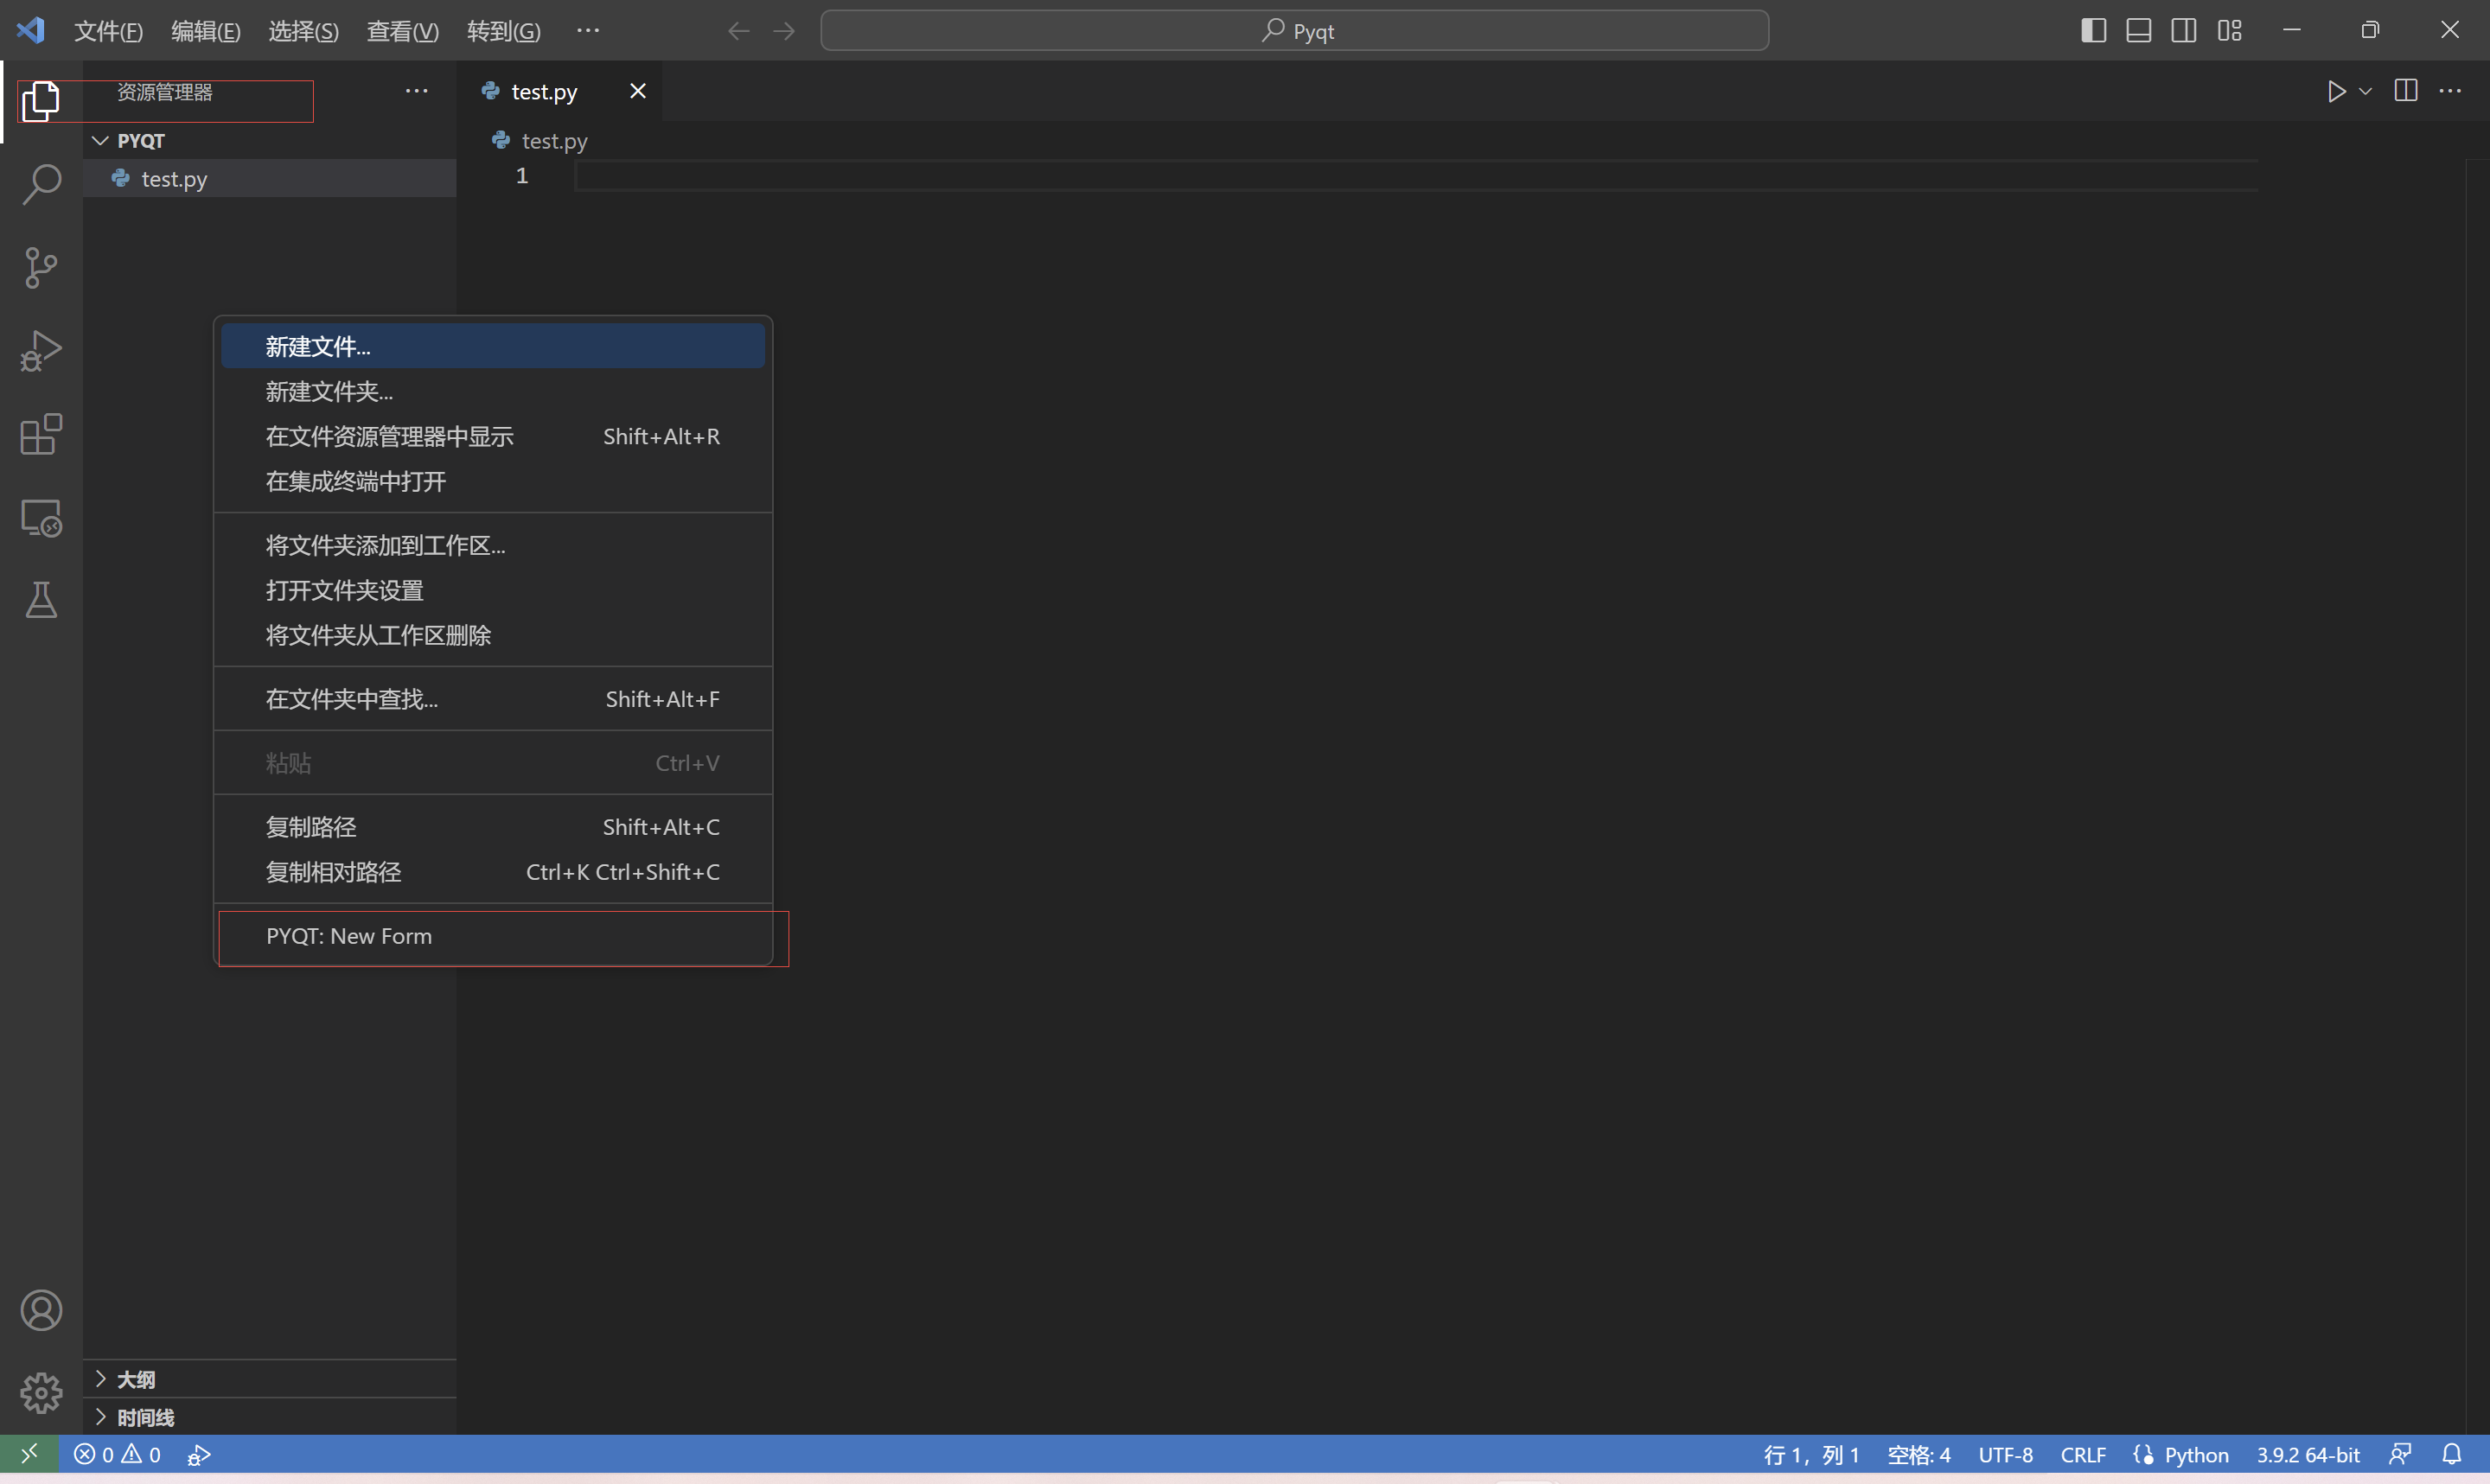This screenshot has height=1484, width=2490.
Task: Click the debug start icon in status bar
Action: pyautogui.click(x=199, y=1454)
